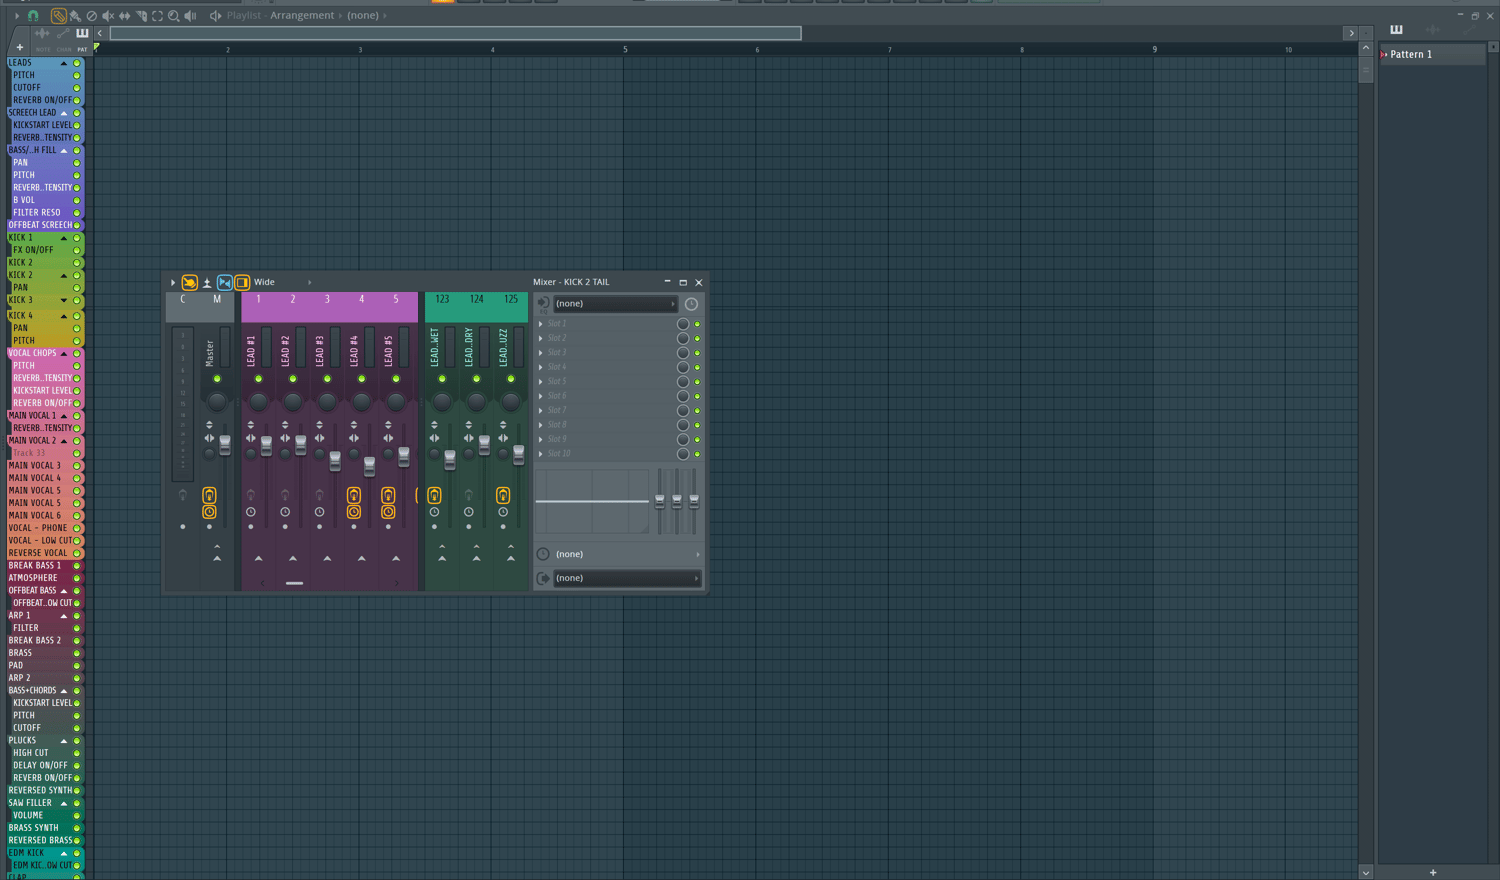Screen dimensions: 1500x880
Task: Adjust LEAD WET track 123 fader
Action: pyautogui.click(x=450, y=460)
